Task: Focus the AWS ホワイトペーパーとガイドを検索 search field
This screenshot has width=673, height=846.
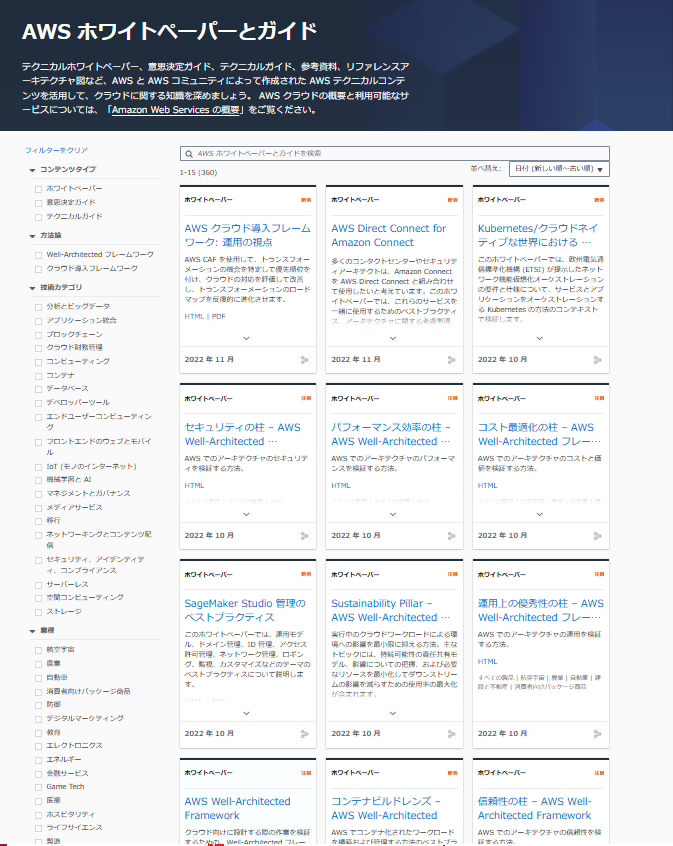Action: coord(395,154)
